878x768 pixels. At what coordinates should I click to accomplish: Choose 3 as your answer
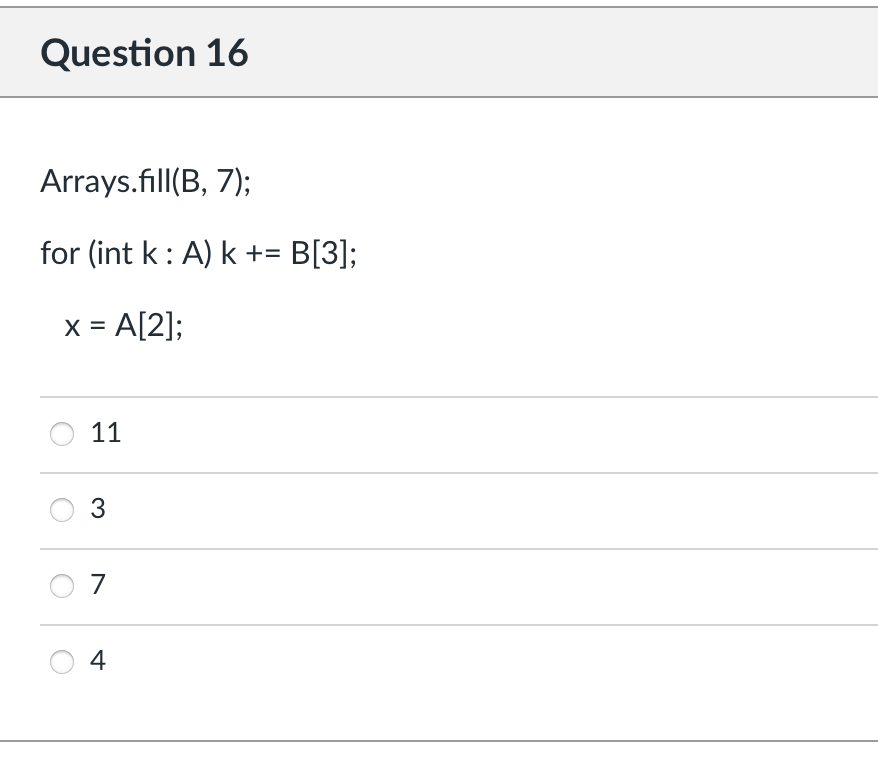pos(97,510)
